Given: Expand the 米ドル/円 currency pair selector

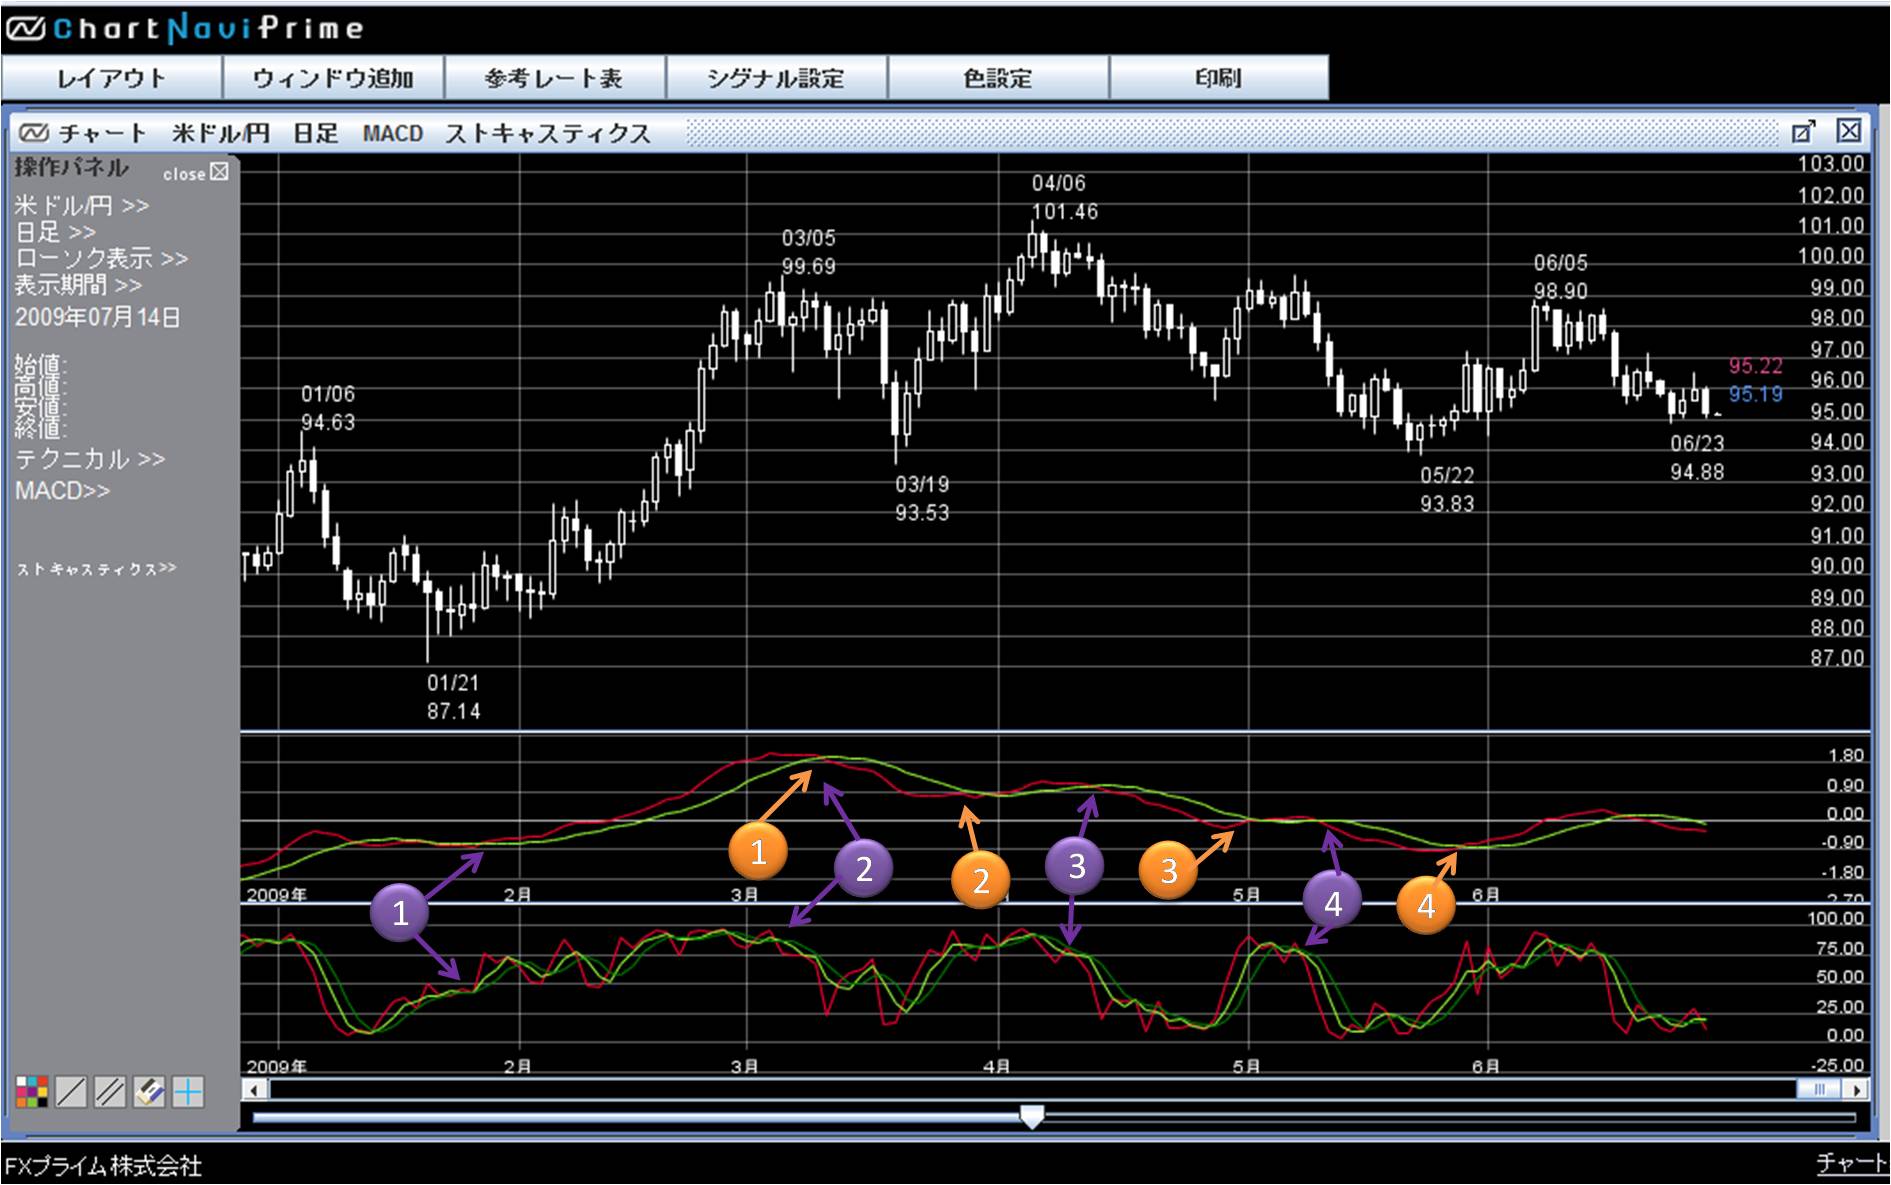Looking at the screenshot, I should pyautogui.click(x=81, y=206).
